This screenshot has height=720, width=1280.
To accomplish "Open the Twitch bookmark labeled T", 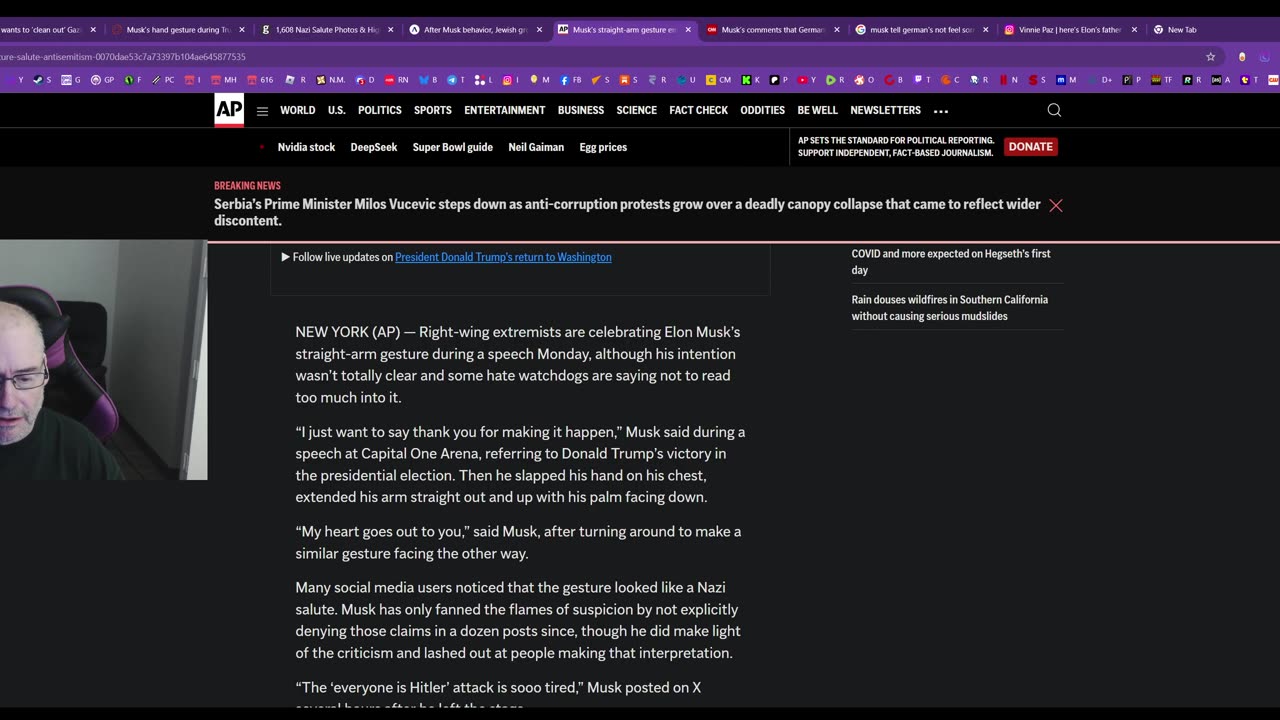I will click(x=921, y=80).
